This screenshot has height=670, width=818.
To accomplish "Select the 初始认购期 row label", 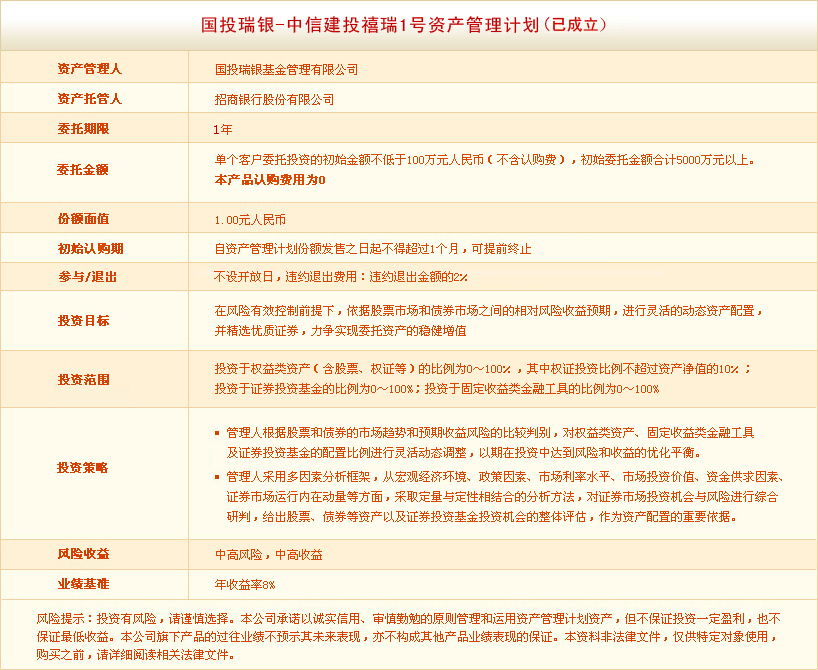I will point(89,248).
